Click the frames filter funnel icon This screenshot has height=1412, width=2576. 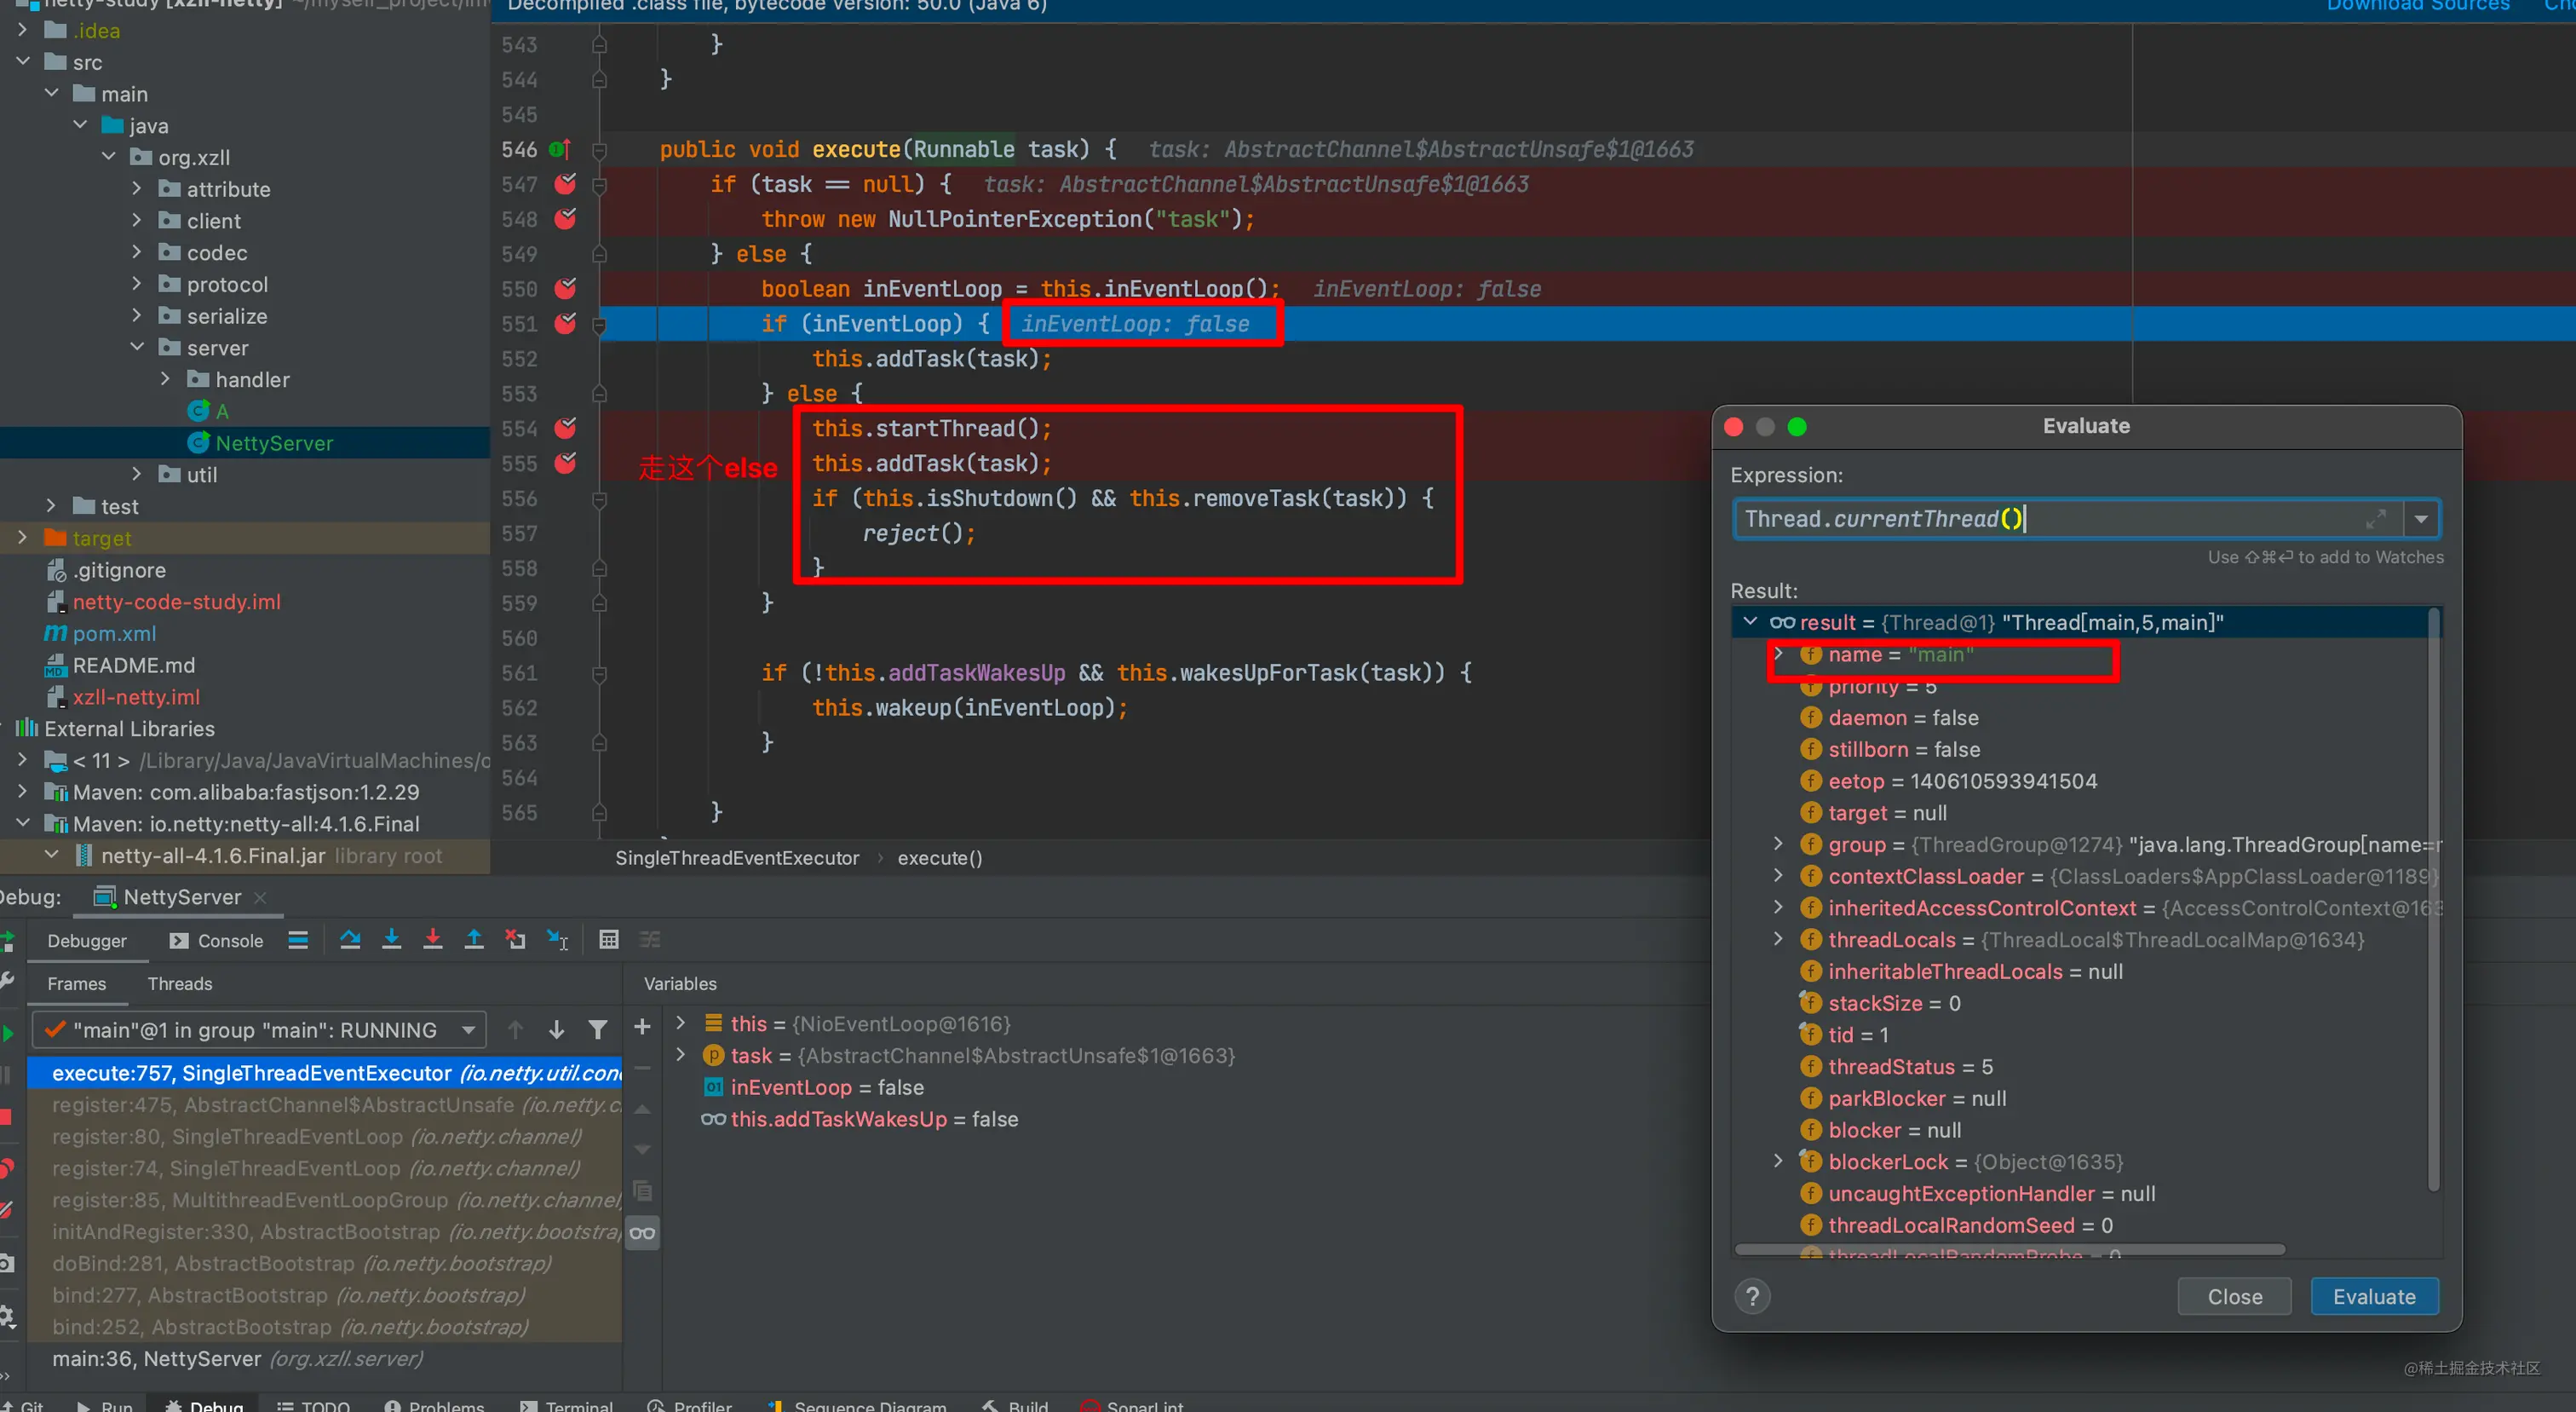(x=598, y=1030)
